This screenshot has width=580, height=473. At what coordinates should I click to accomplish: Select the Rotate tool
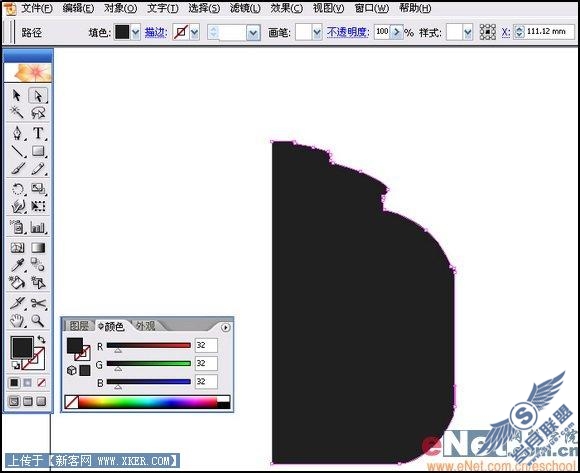pos(17,189)
